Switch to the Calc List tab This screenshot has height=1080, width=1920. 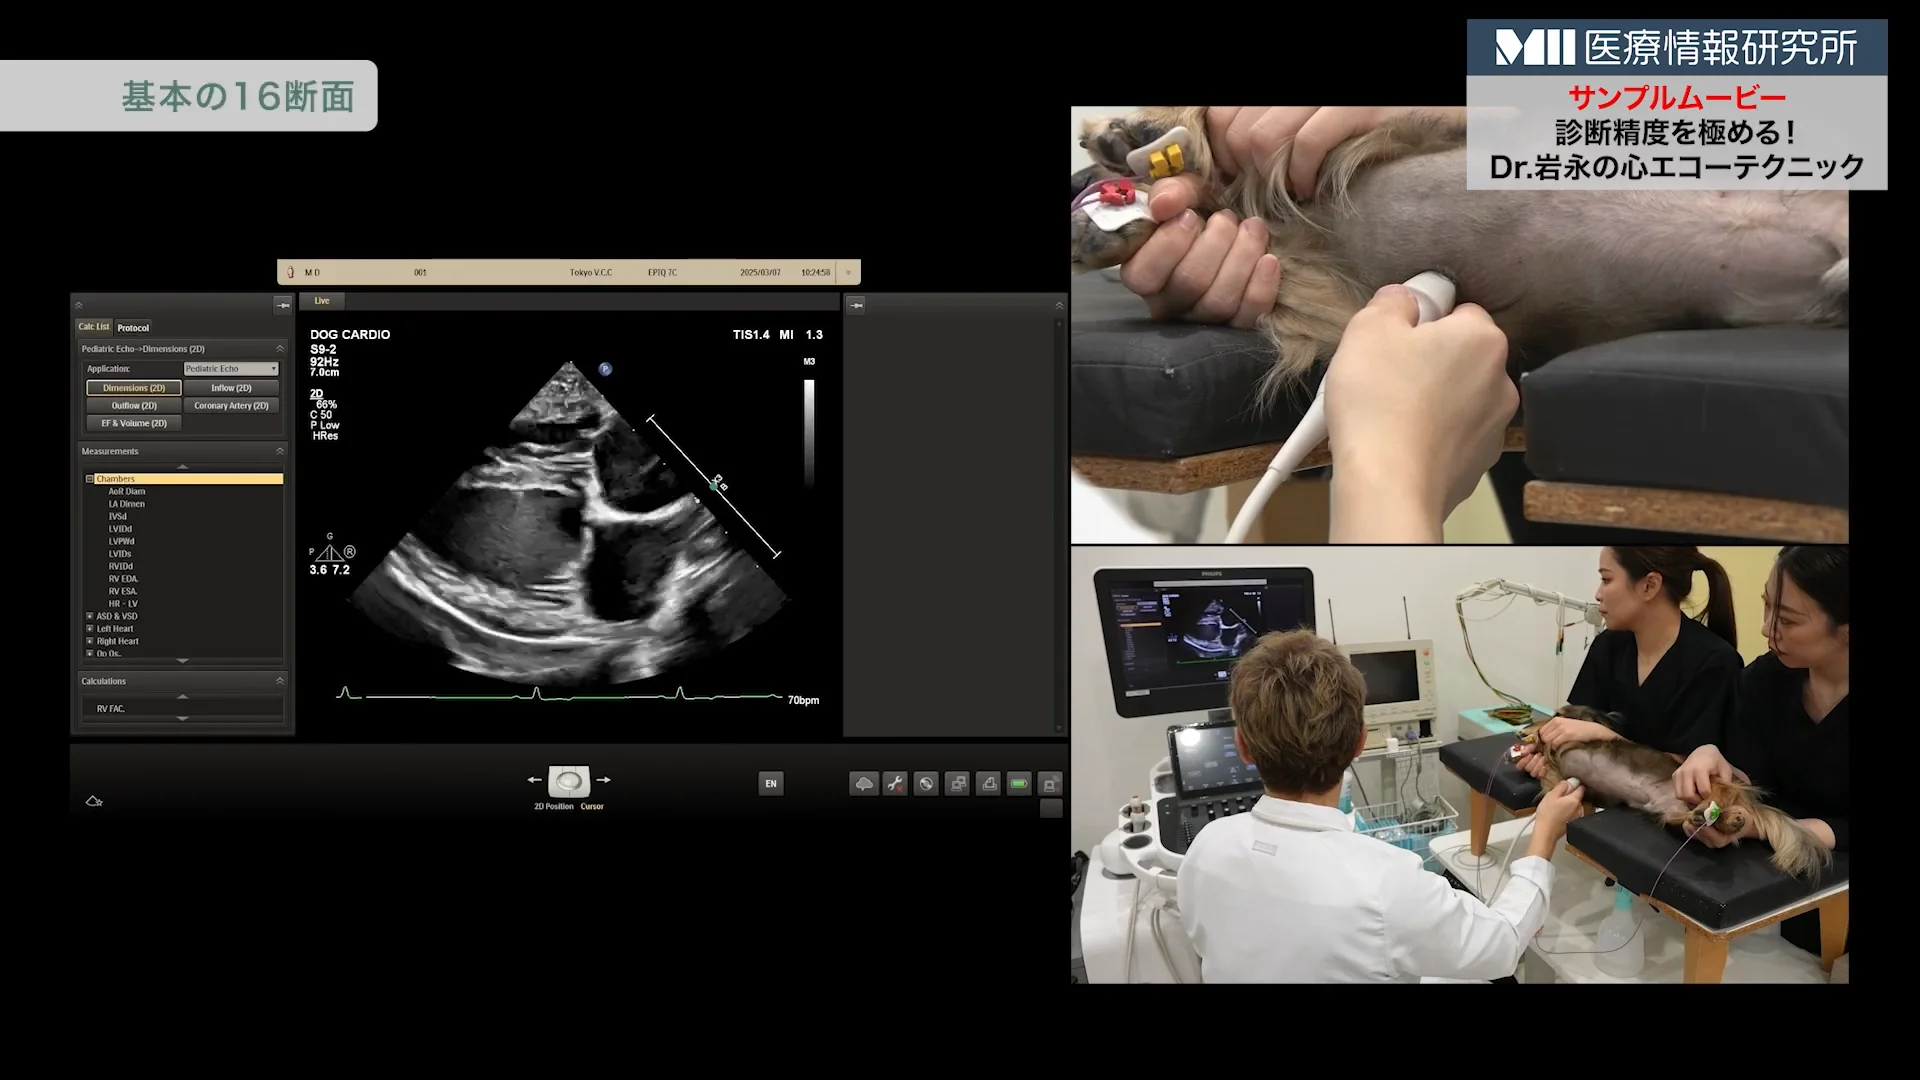coord(94,327)
